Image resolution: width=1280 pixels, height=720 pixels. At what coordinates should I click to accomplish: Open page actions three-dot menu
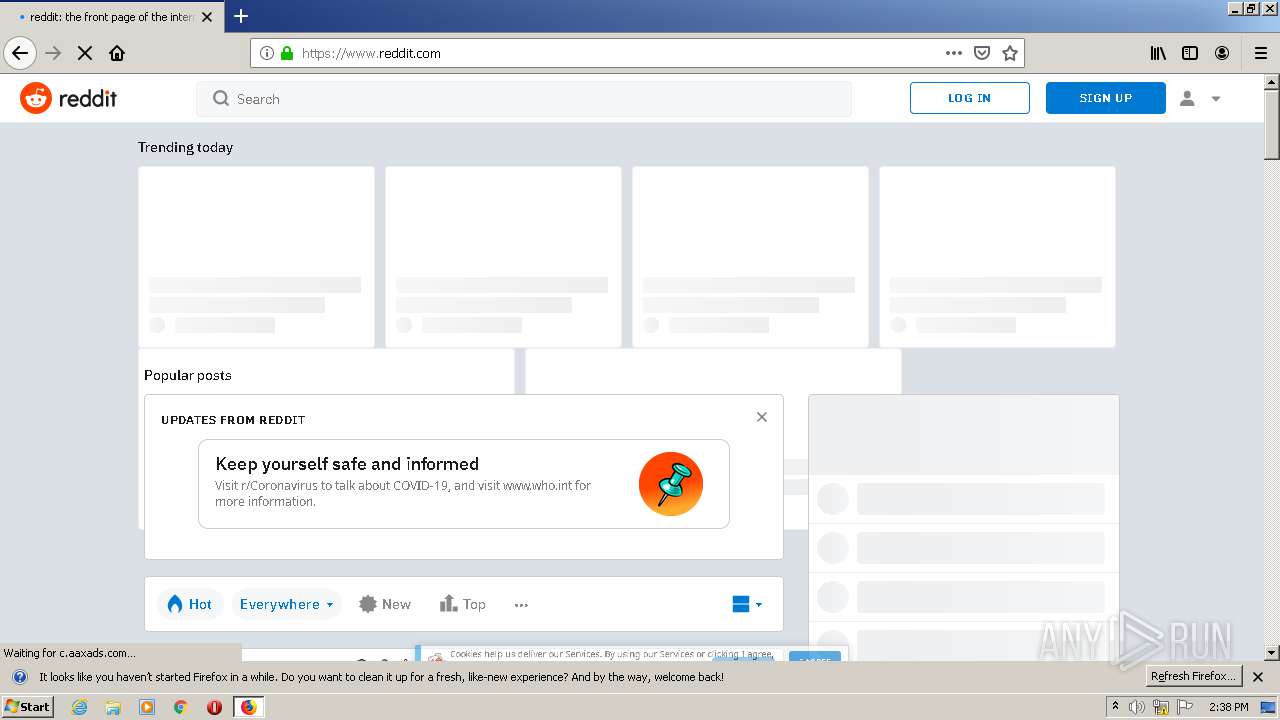click(954, 53)
